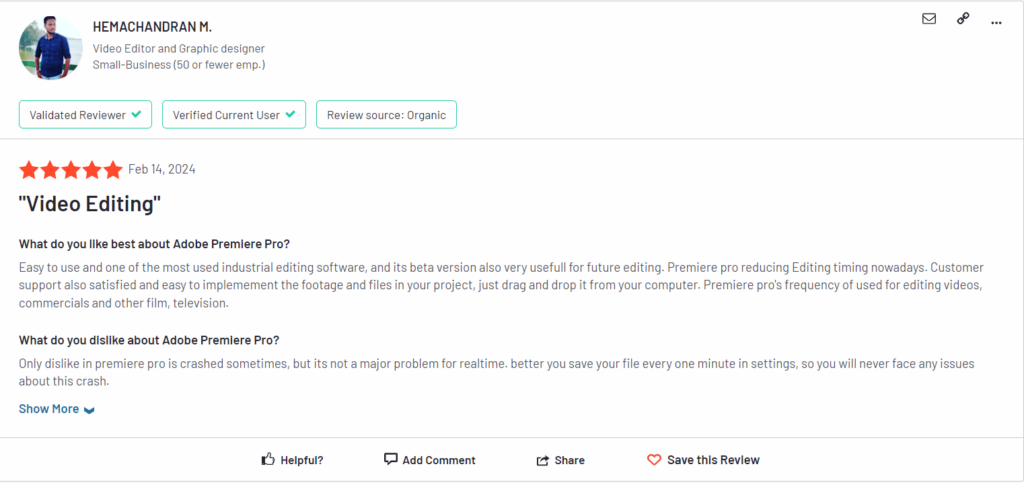Click the paragraph starting "Only dislike in premiere pro"
1024x483 pixels.
496,372
